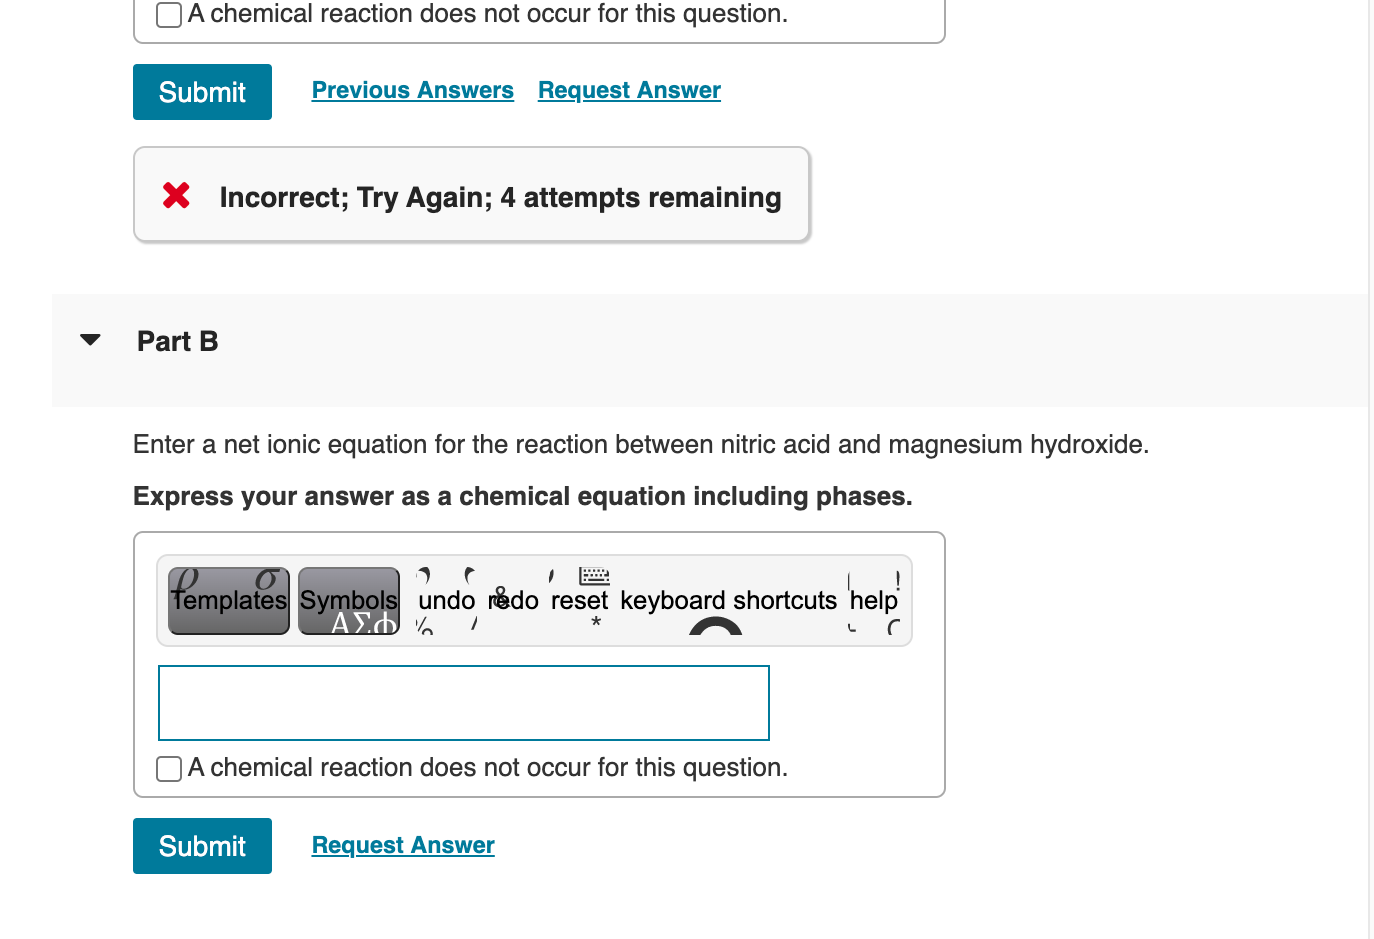The width and height of the screenshot is (1374, 939).
Task: Click the redo icon in the answer toolbar
Action: point(513,600)
